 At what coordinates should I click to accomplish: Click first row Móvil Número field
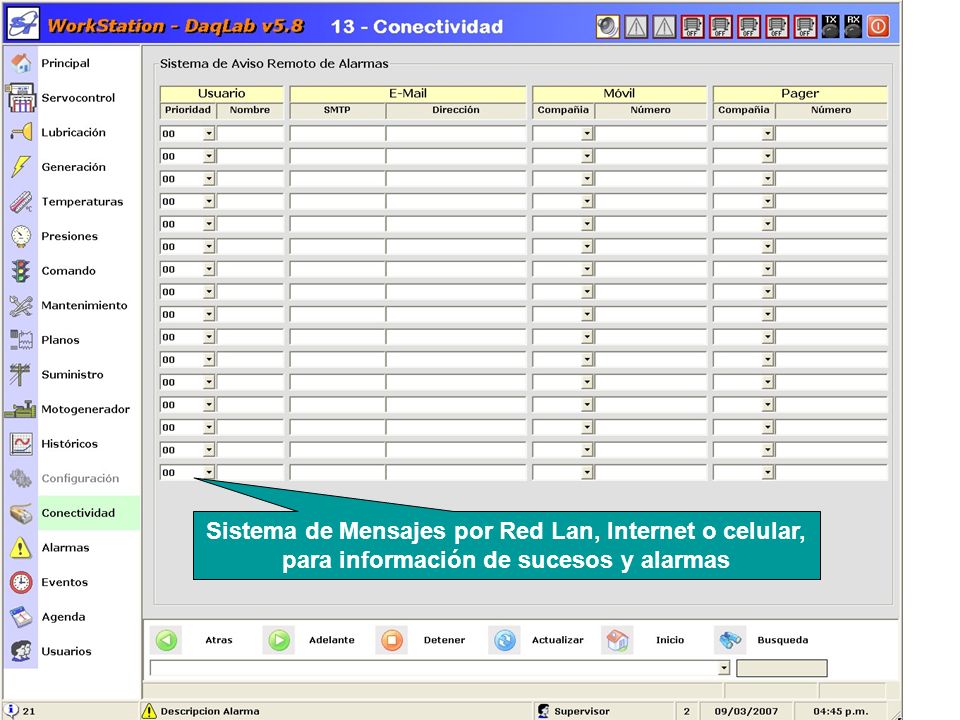pos(650,133)
